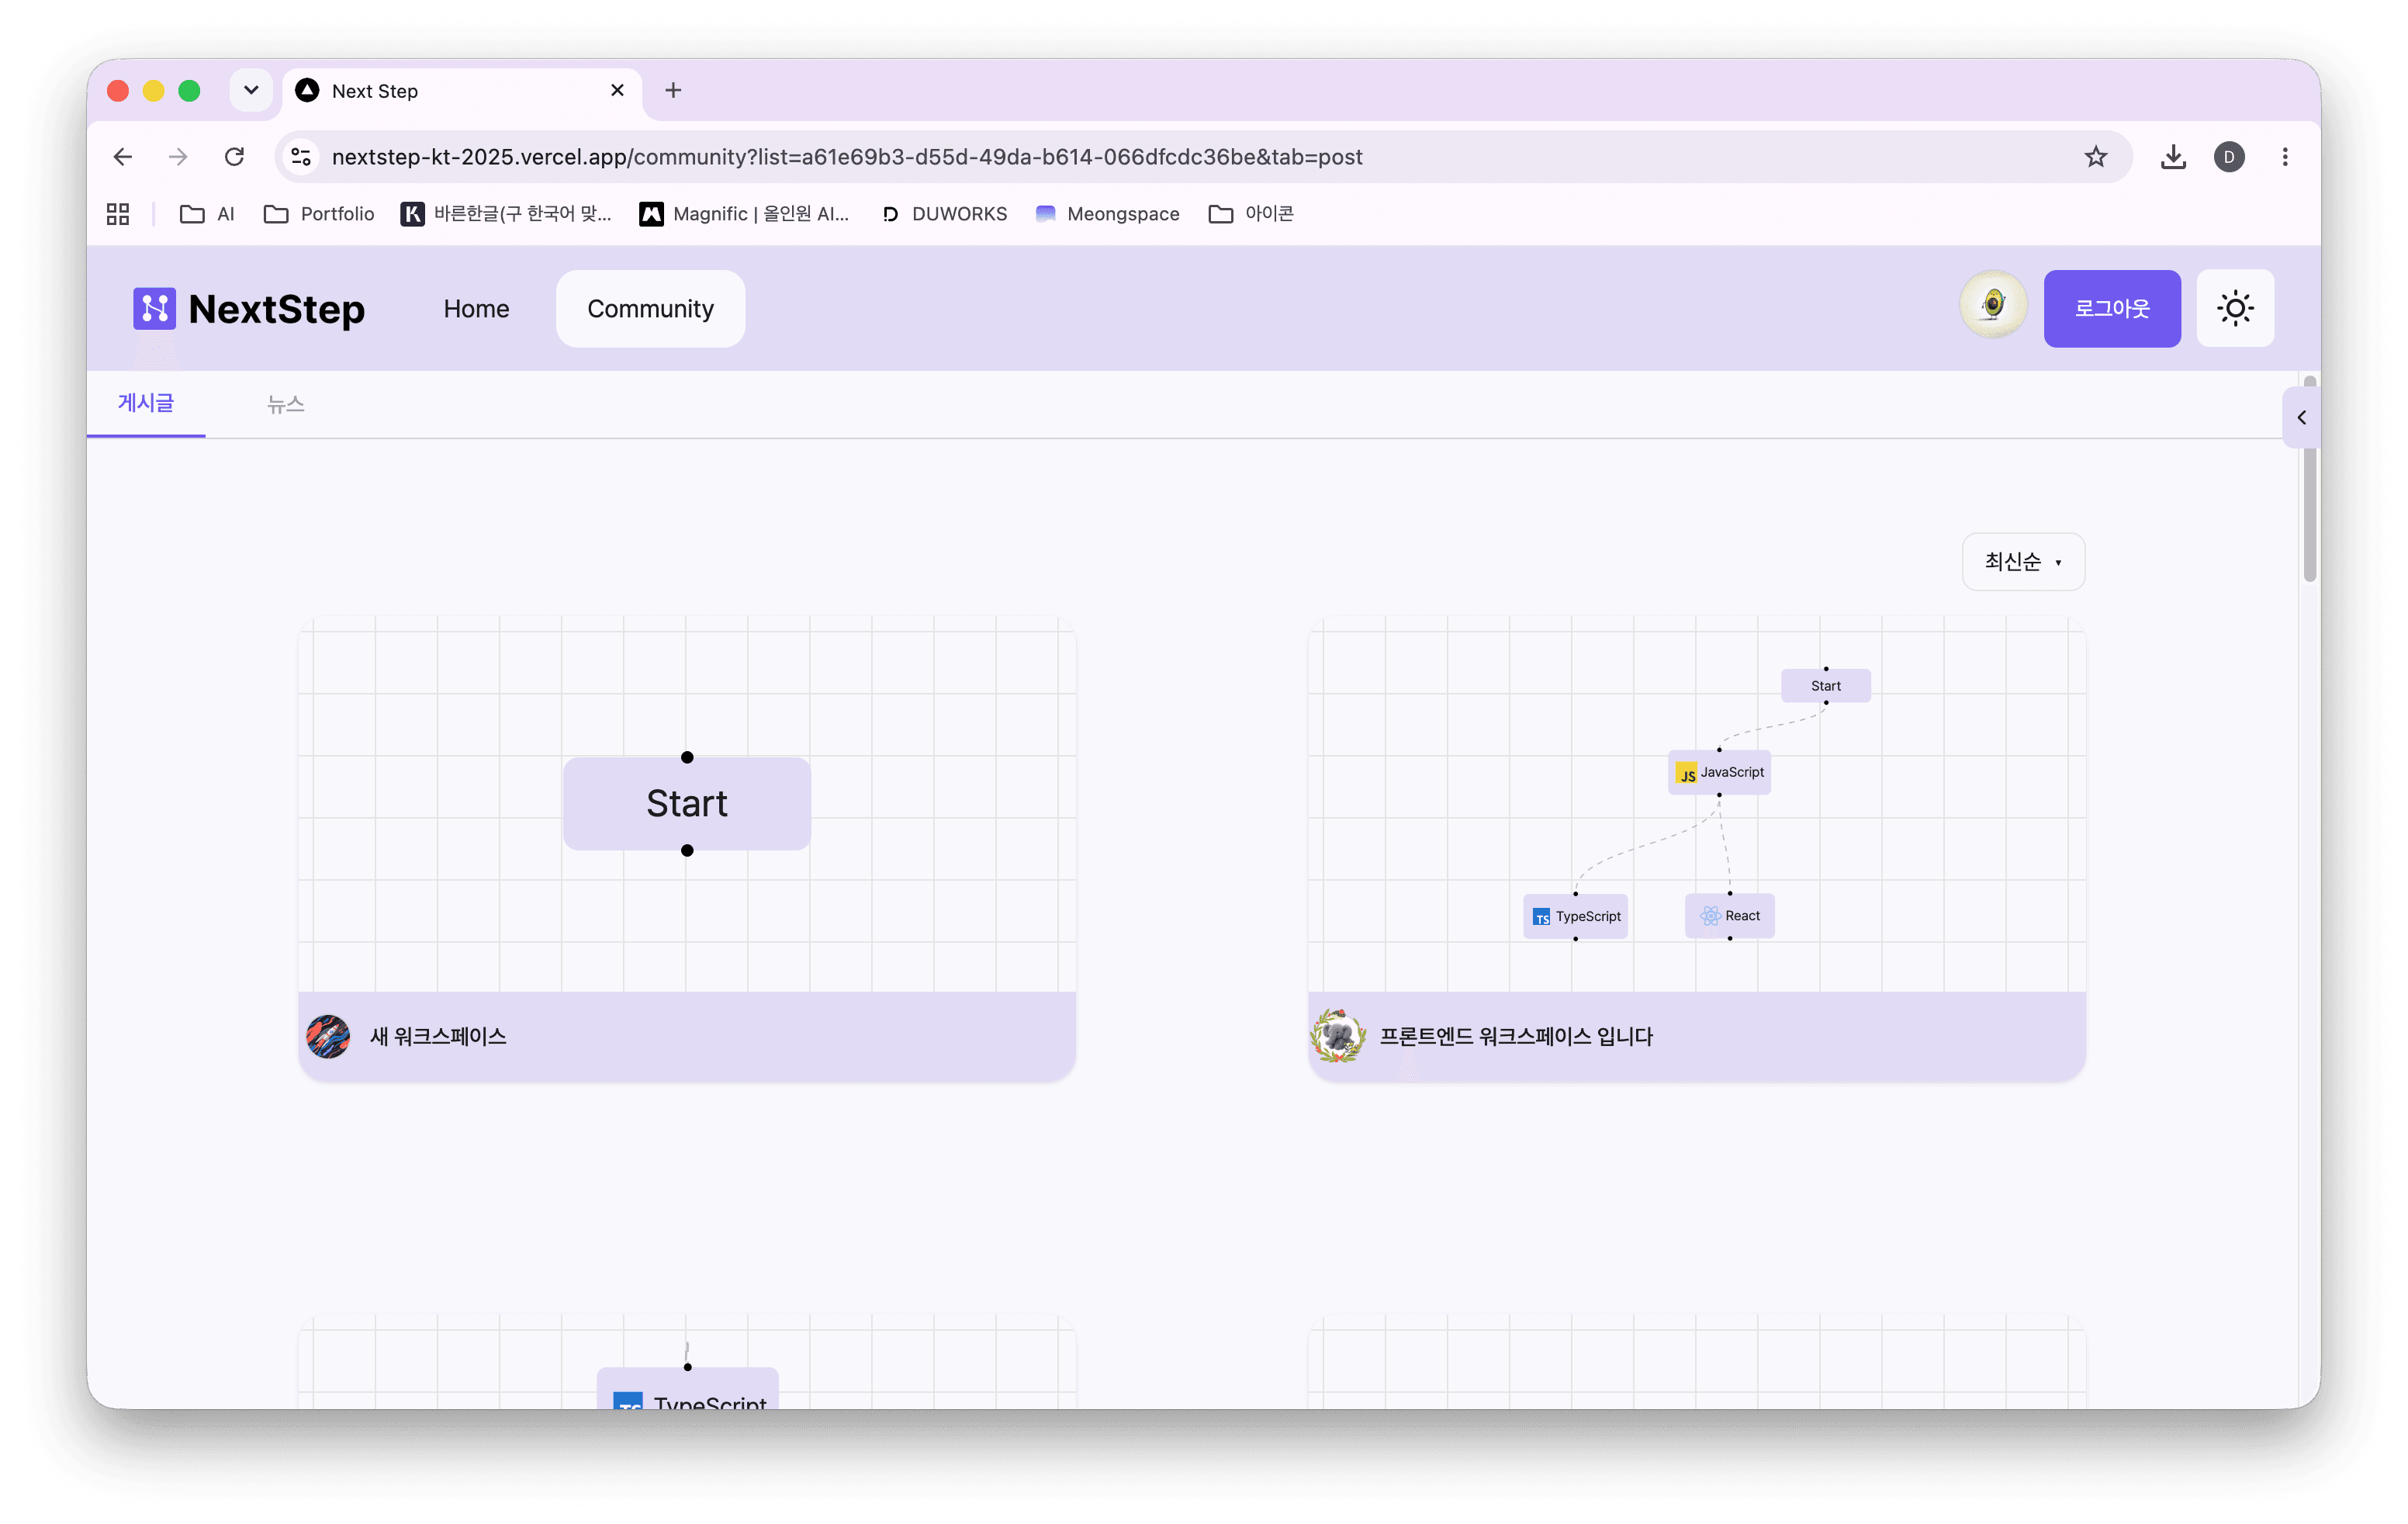The width and height of the screenshot is (2408, 1524).
Task: Open the Meongspace bookmark
Action: (1108, 214)
